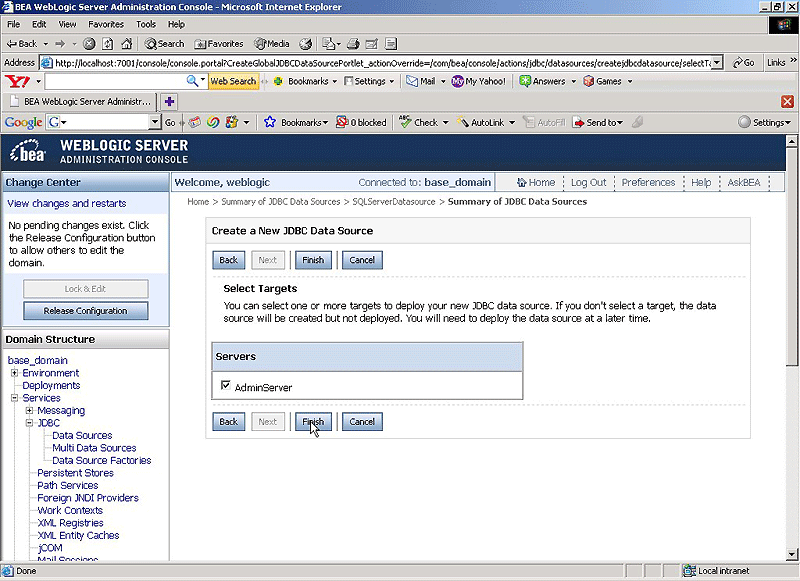Collapse the Services tree node
Viewport: 800px width, 581px height.
tap(14, 398)
